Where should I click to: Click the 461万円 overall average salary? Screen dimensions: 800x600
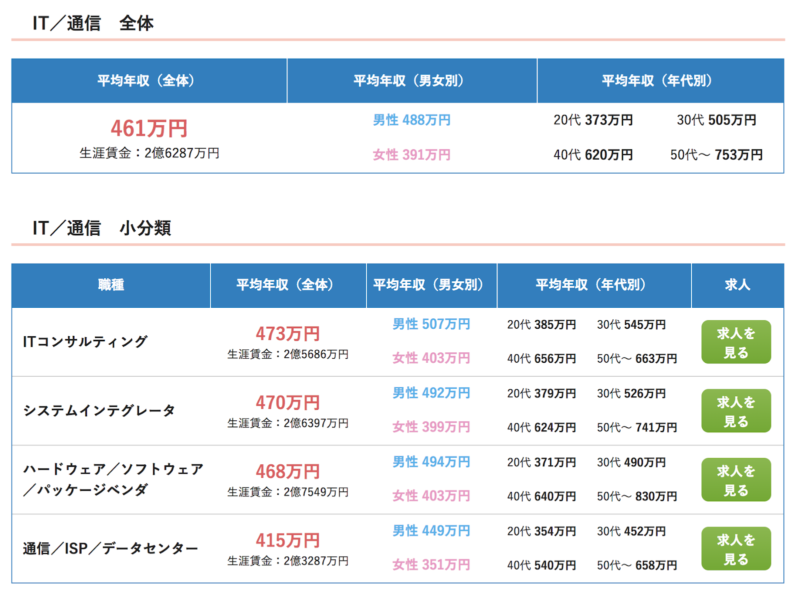pyautogui.click(x=149, y=128)
